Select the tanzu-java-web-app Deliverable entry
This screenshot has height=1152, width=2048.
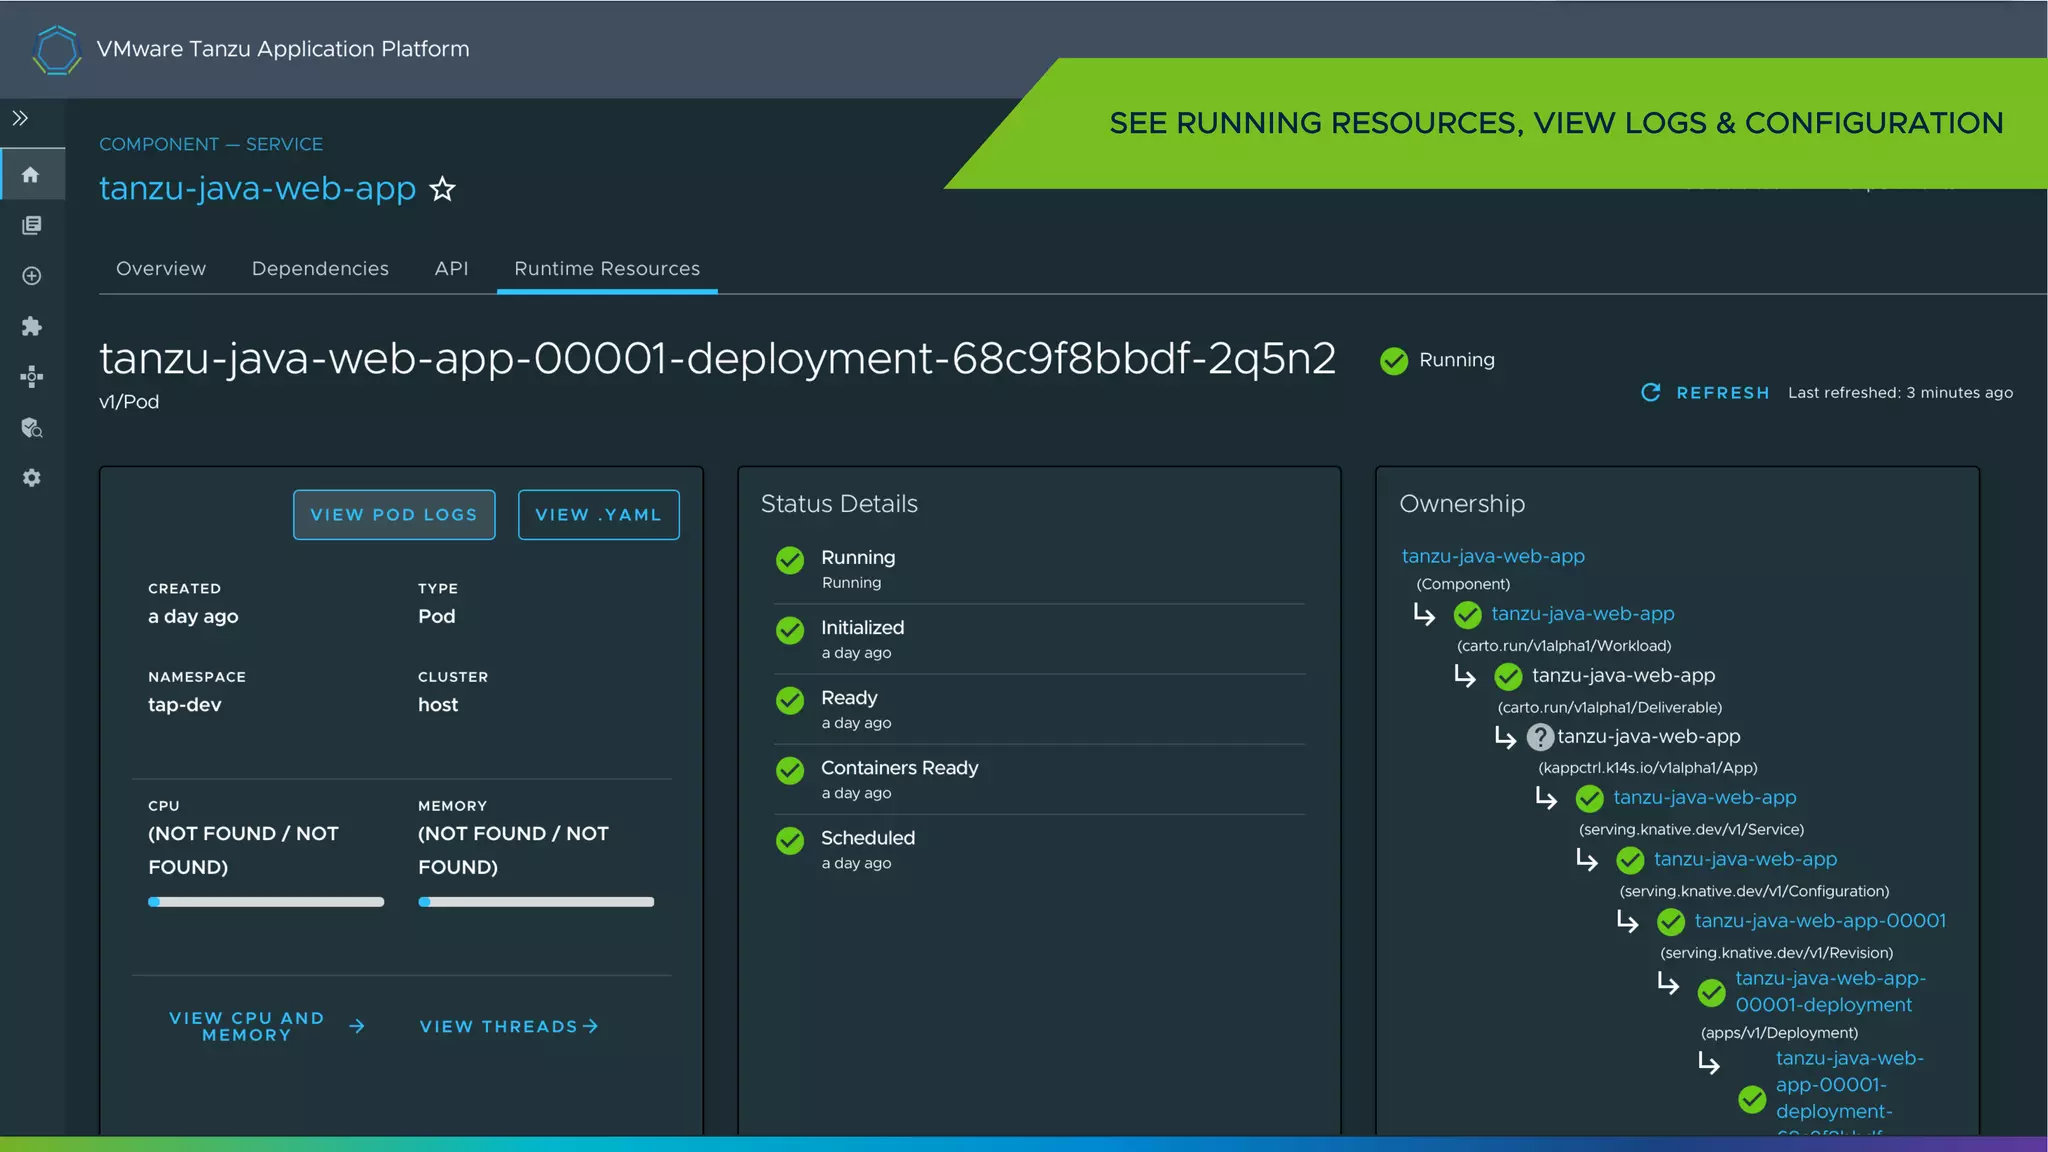coord(1623,675)
